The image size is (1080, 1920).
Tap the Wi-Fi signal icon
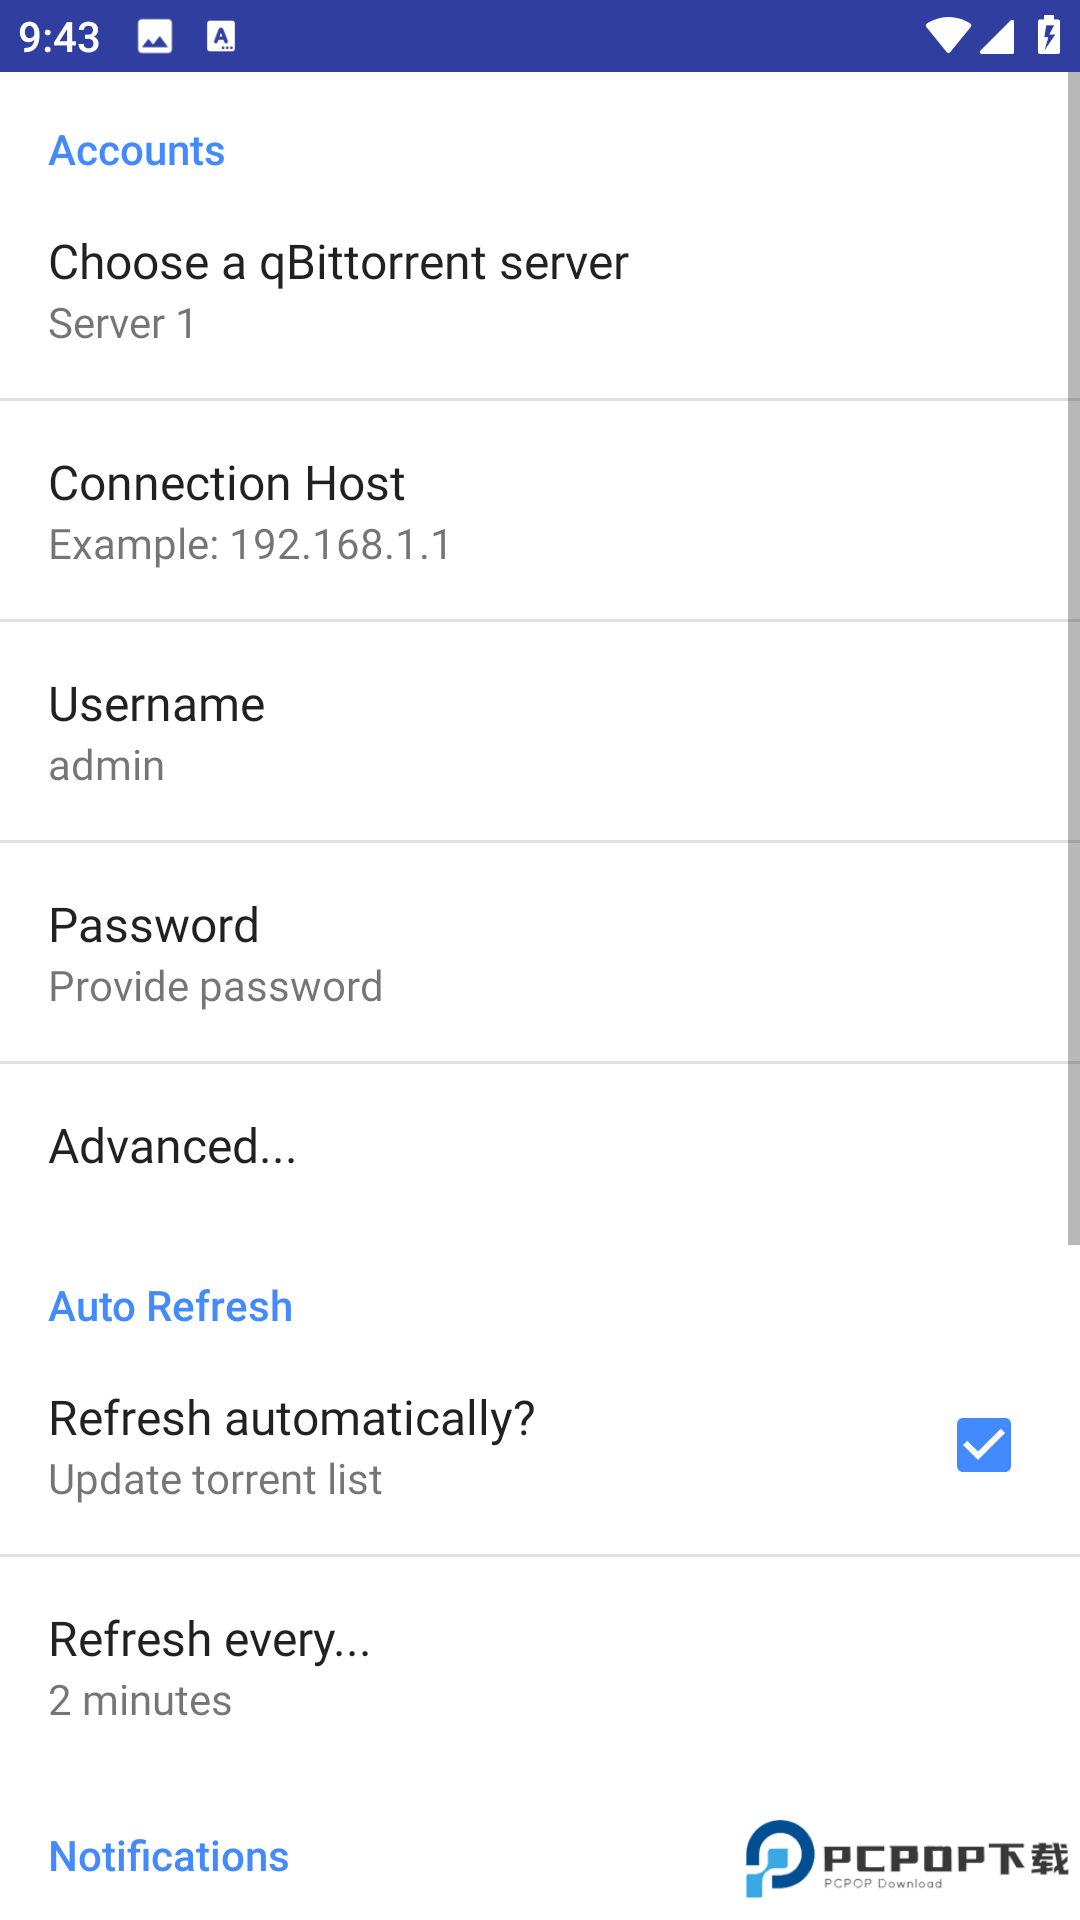coord(946,36)
